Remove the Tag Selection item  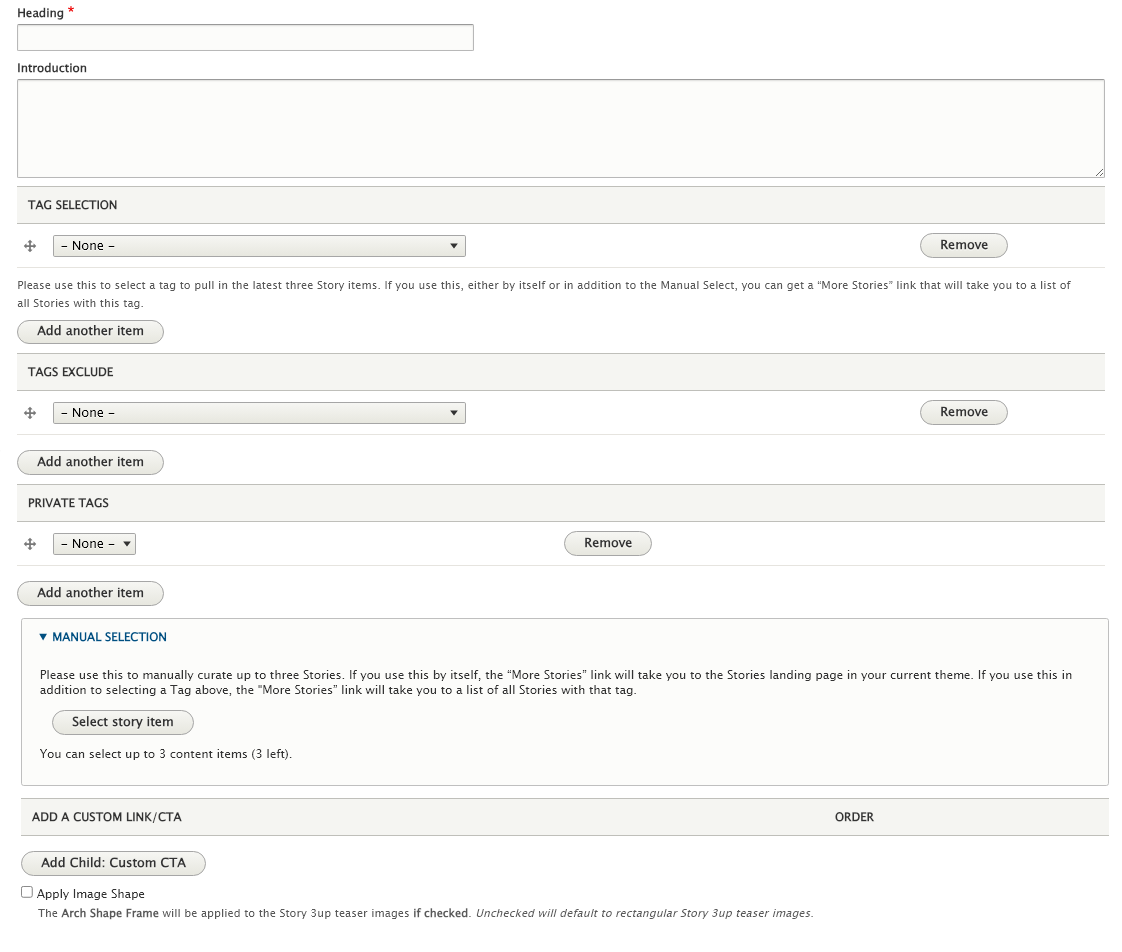[963, 246]
